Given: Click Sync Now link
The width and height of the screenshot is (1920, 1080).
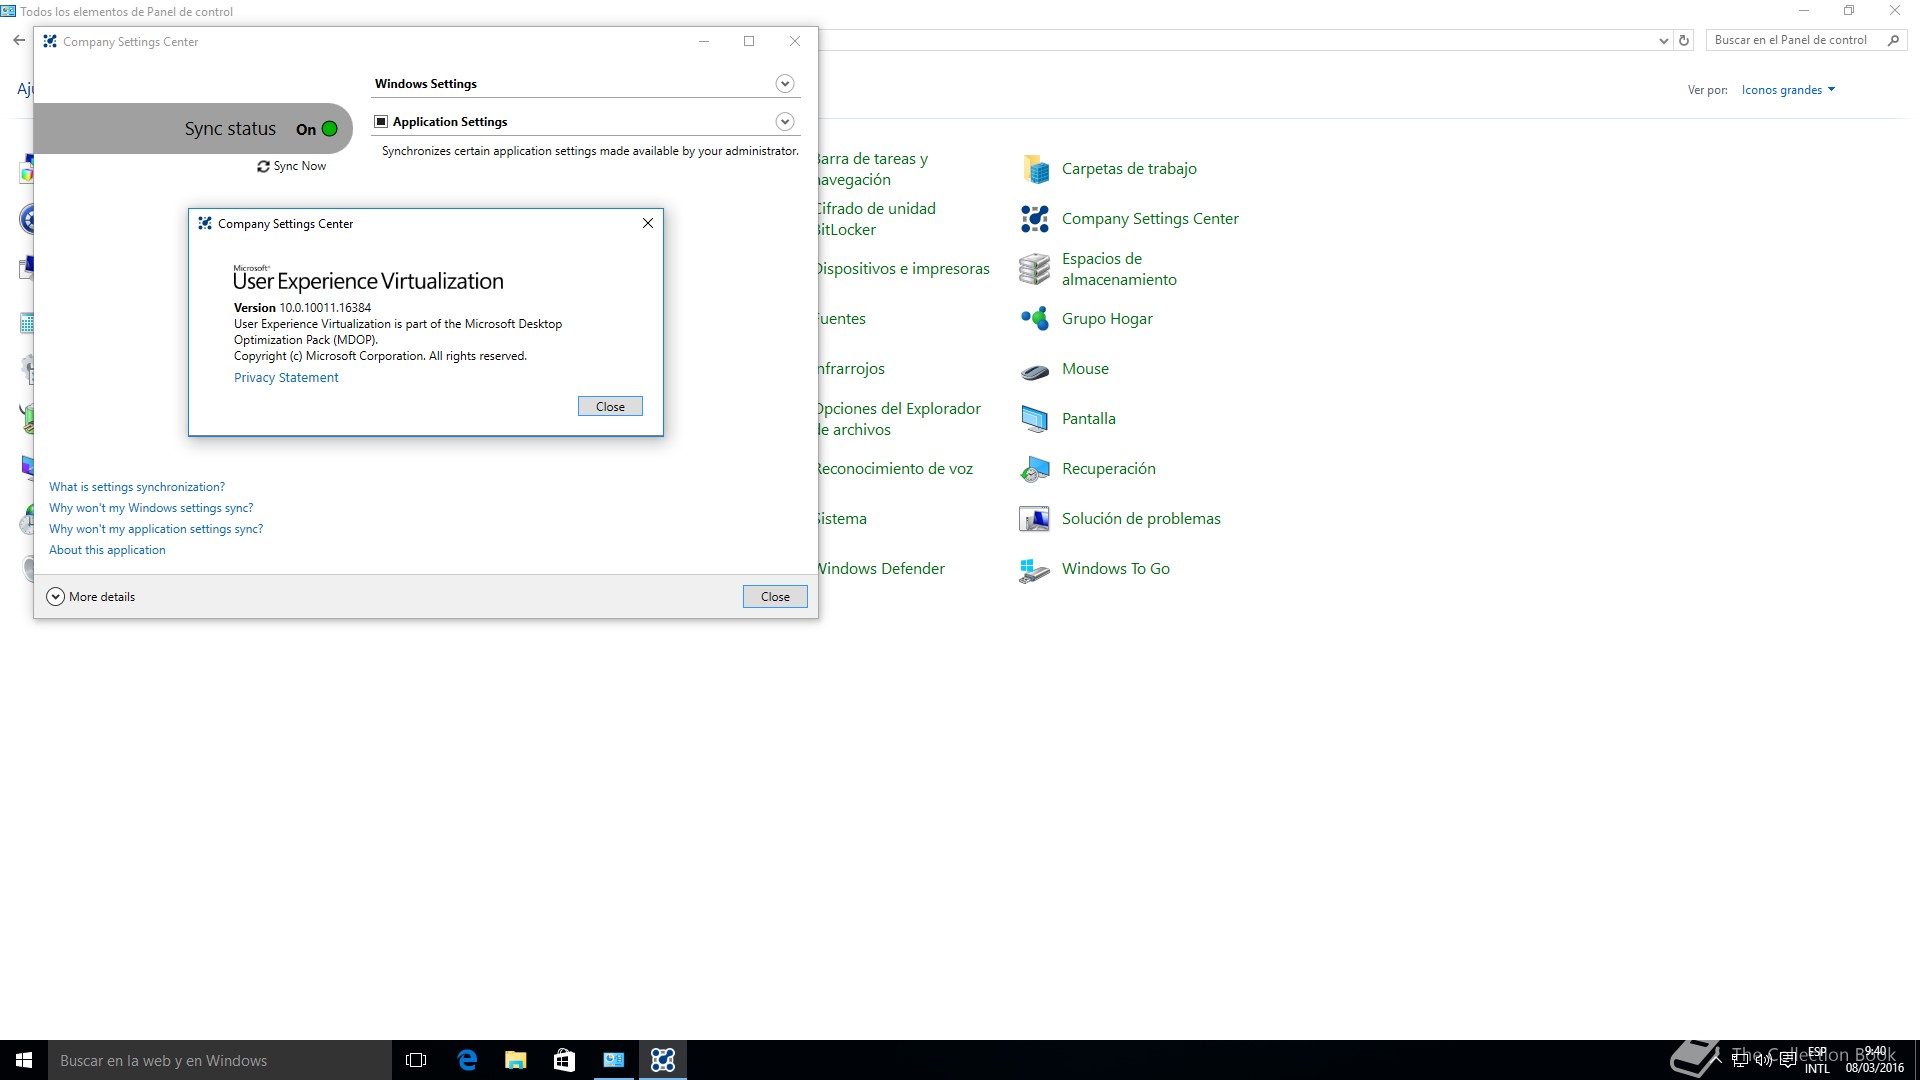Looking at the screenshot, I should pos(300,167).
